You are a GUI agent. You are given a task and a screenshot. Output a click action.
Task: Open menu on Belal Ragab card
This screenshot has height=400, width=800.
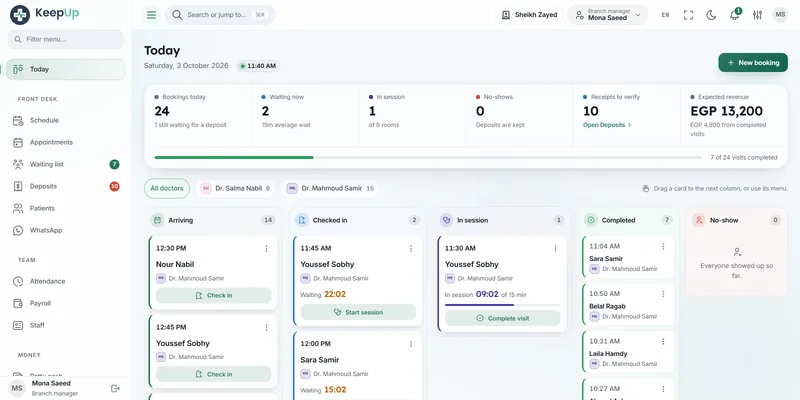[663, 294]
